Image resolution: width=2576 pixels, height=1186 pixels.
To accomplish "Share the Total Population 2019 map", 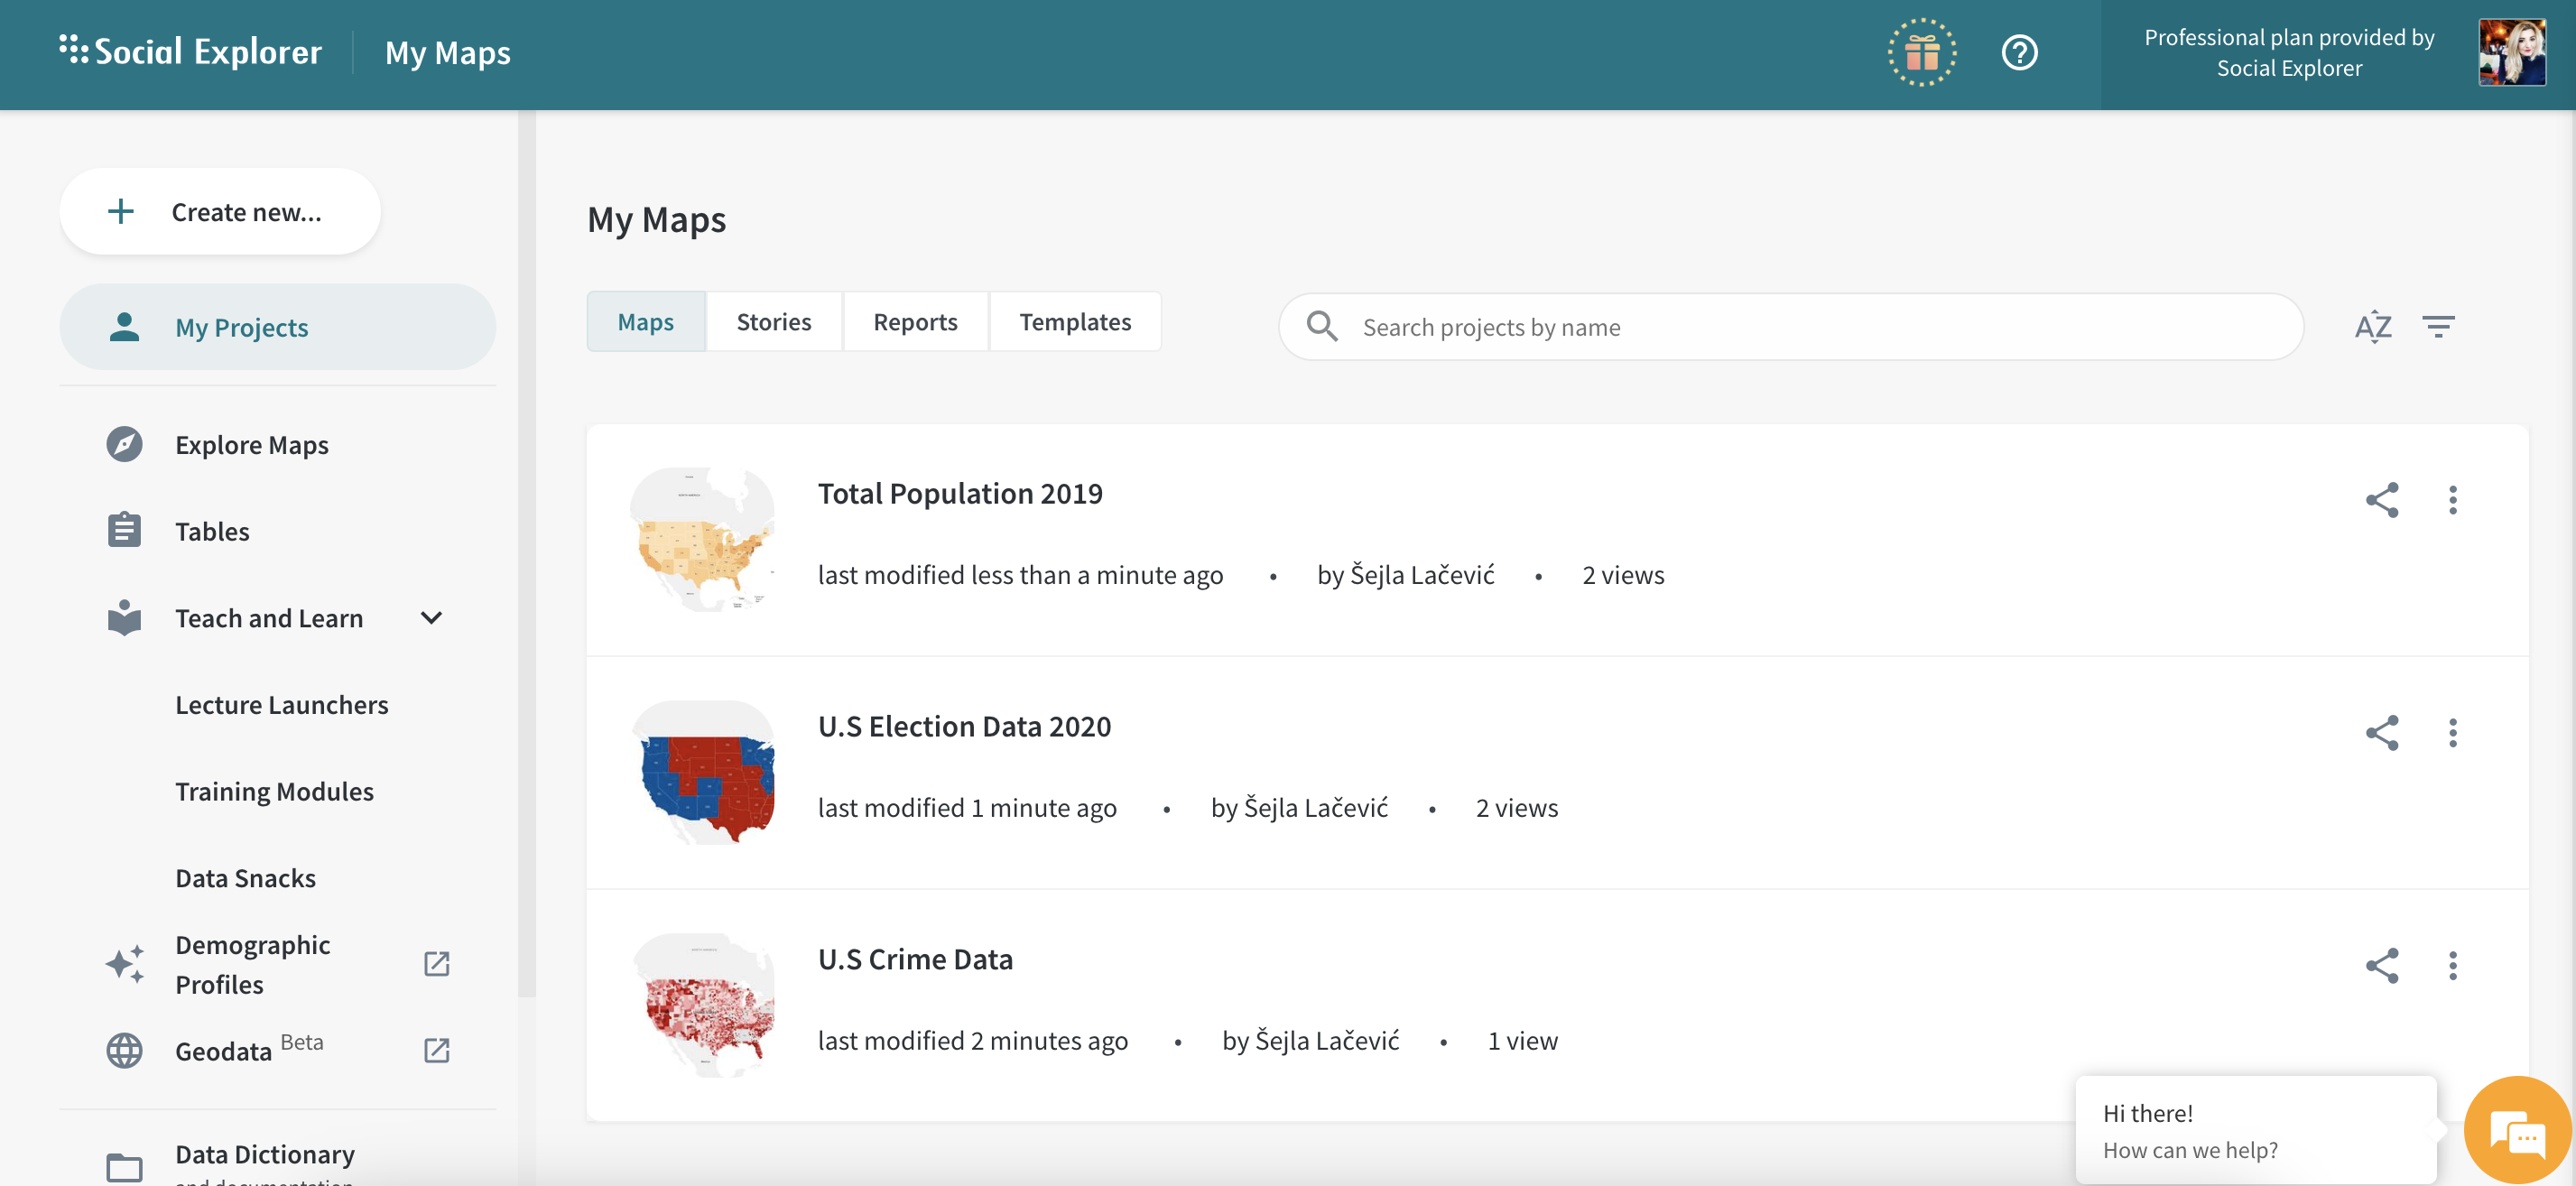I will coord(2381,500).
